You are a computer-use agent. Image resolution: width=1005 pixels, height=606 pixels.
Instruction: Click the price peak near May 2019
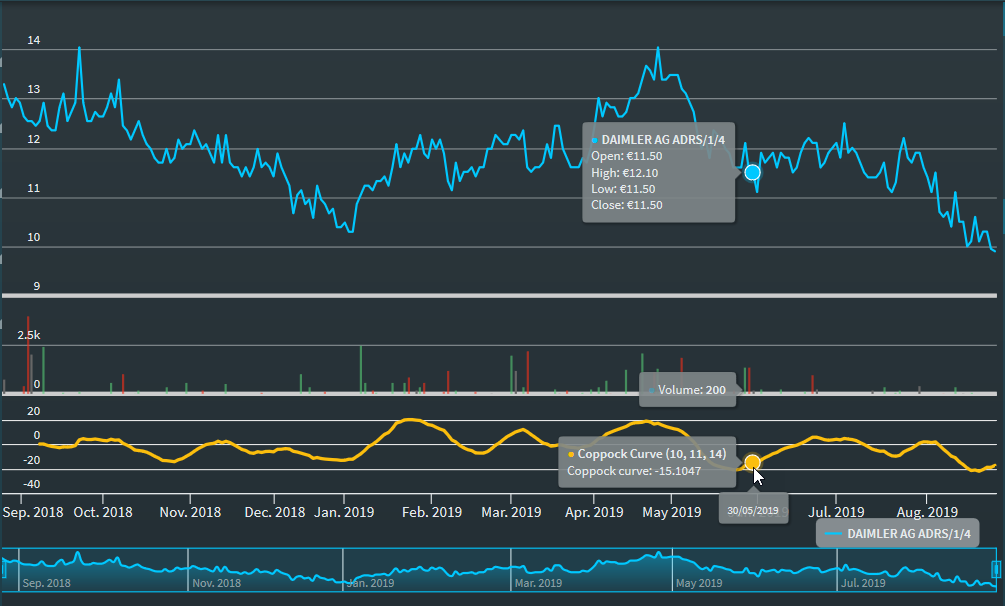point(657,48)
